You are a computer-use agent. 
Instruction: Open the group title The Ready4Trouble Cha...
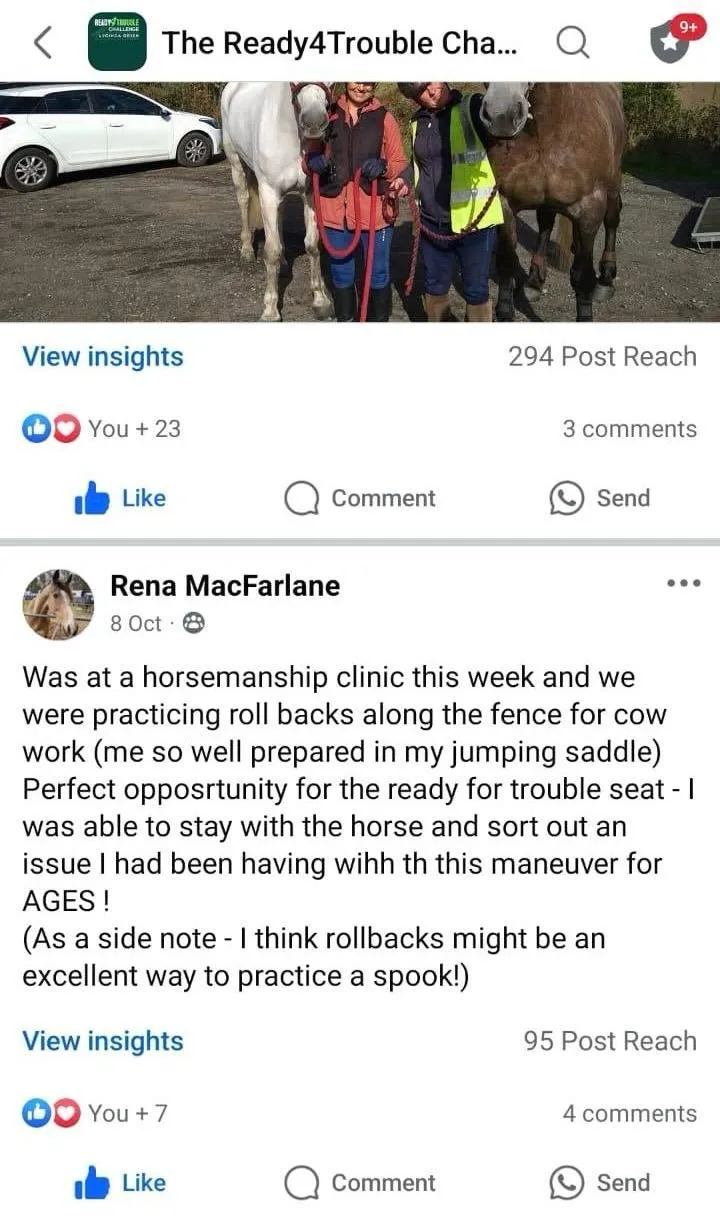click(x=340, y=43)
